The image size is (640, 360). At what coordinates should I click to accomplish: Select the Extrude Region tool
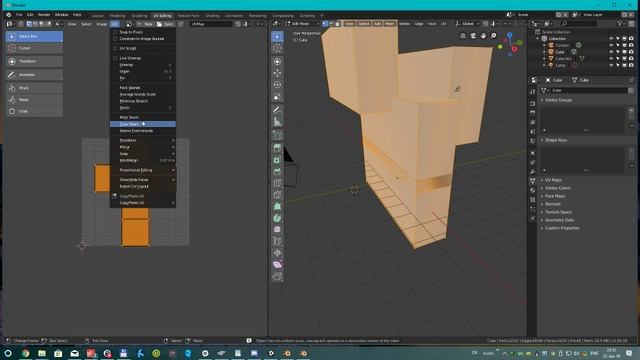(x=278, y=148)
